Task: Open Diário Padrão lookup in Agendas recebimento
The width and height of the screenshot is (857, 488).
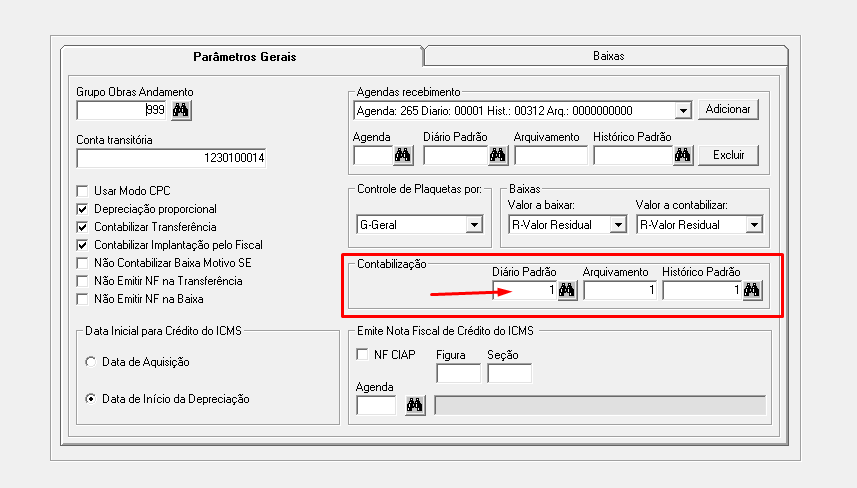Action: (497, 155)
